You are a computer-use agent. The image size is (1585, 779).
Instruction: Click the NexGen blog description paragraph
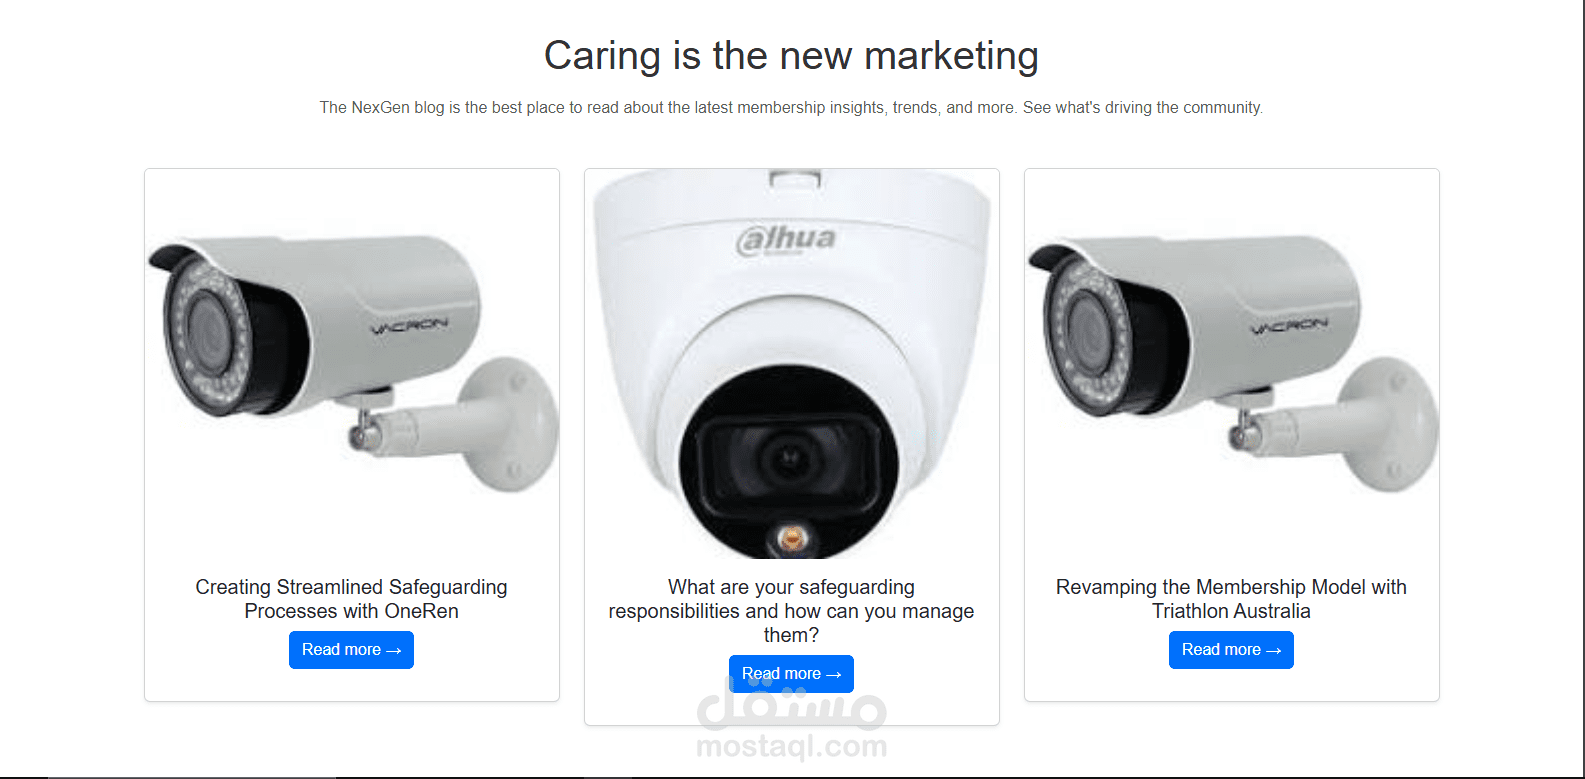point(791,107)
